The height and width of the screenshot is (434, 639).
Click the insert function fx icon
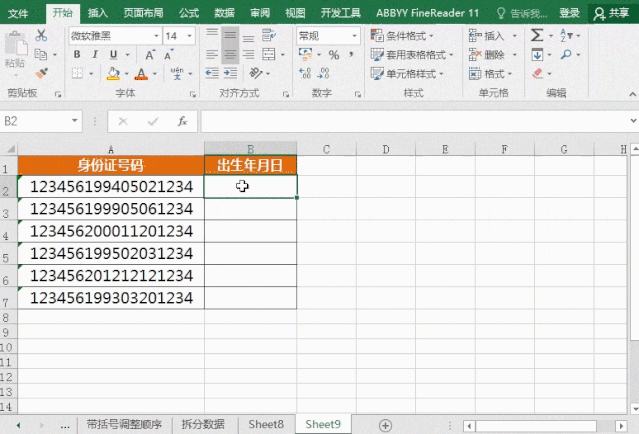point(182,121)
